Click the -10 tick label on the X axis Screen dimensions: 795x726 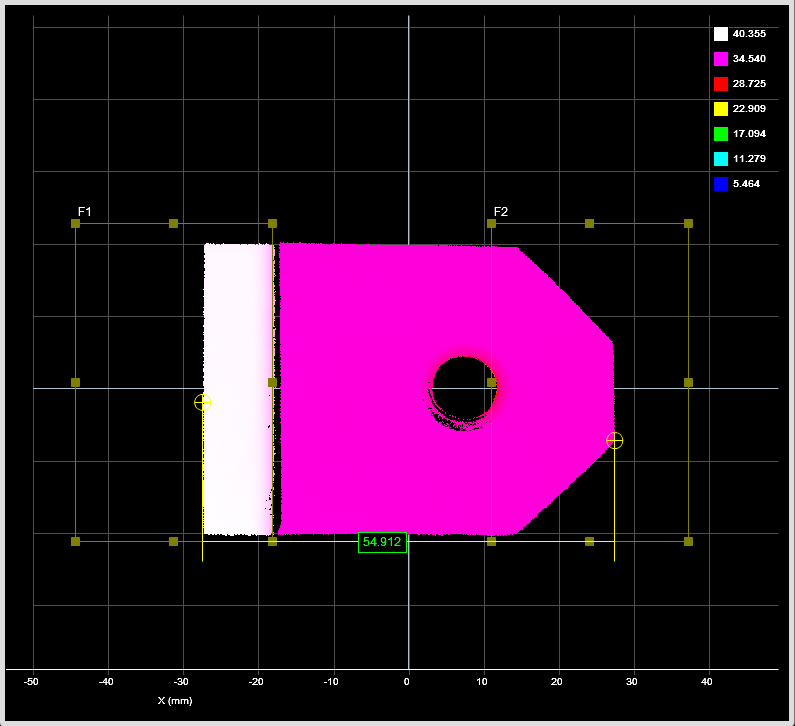[332, 682]
